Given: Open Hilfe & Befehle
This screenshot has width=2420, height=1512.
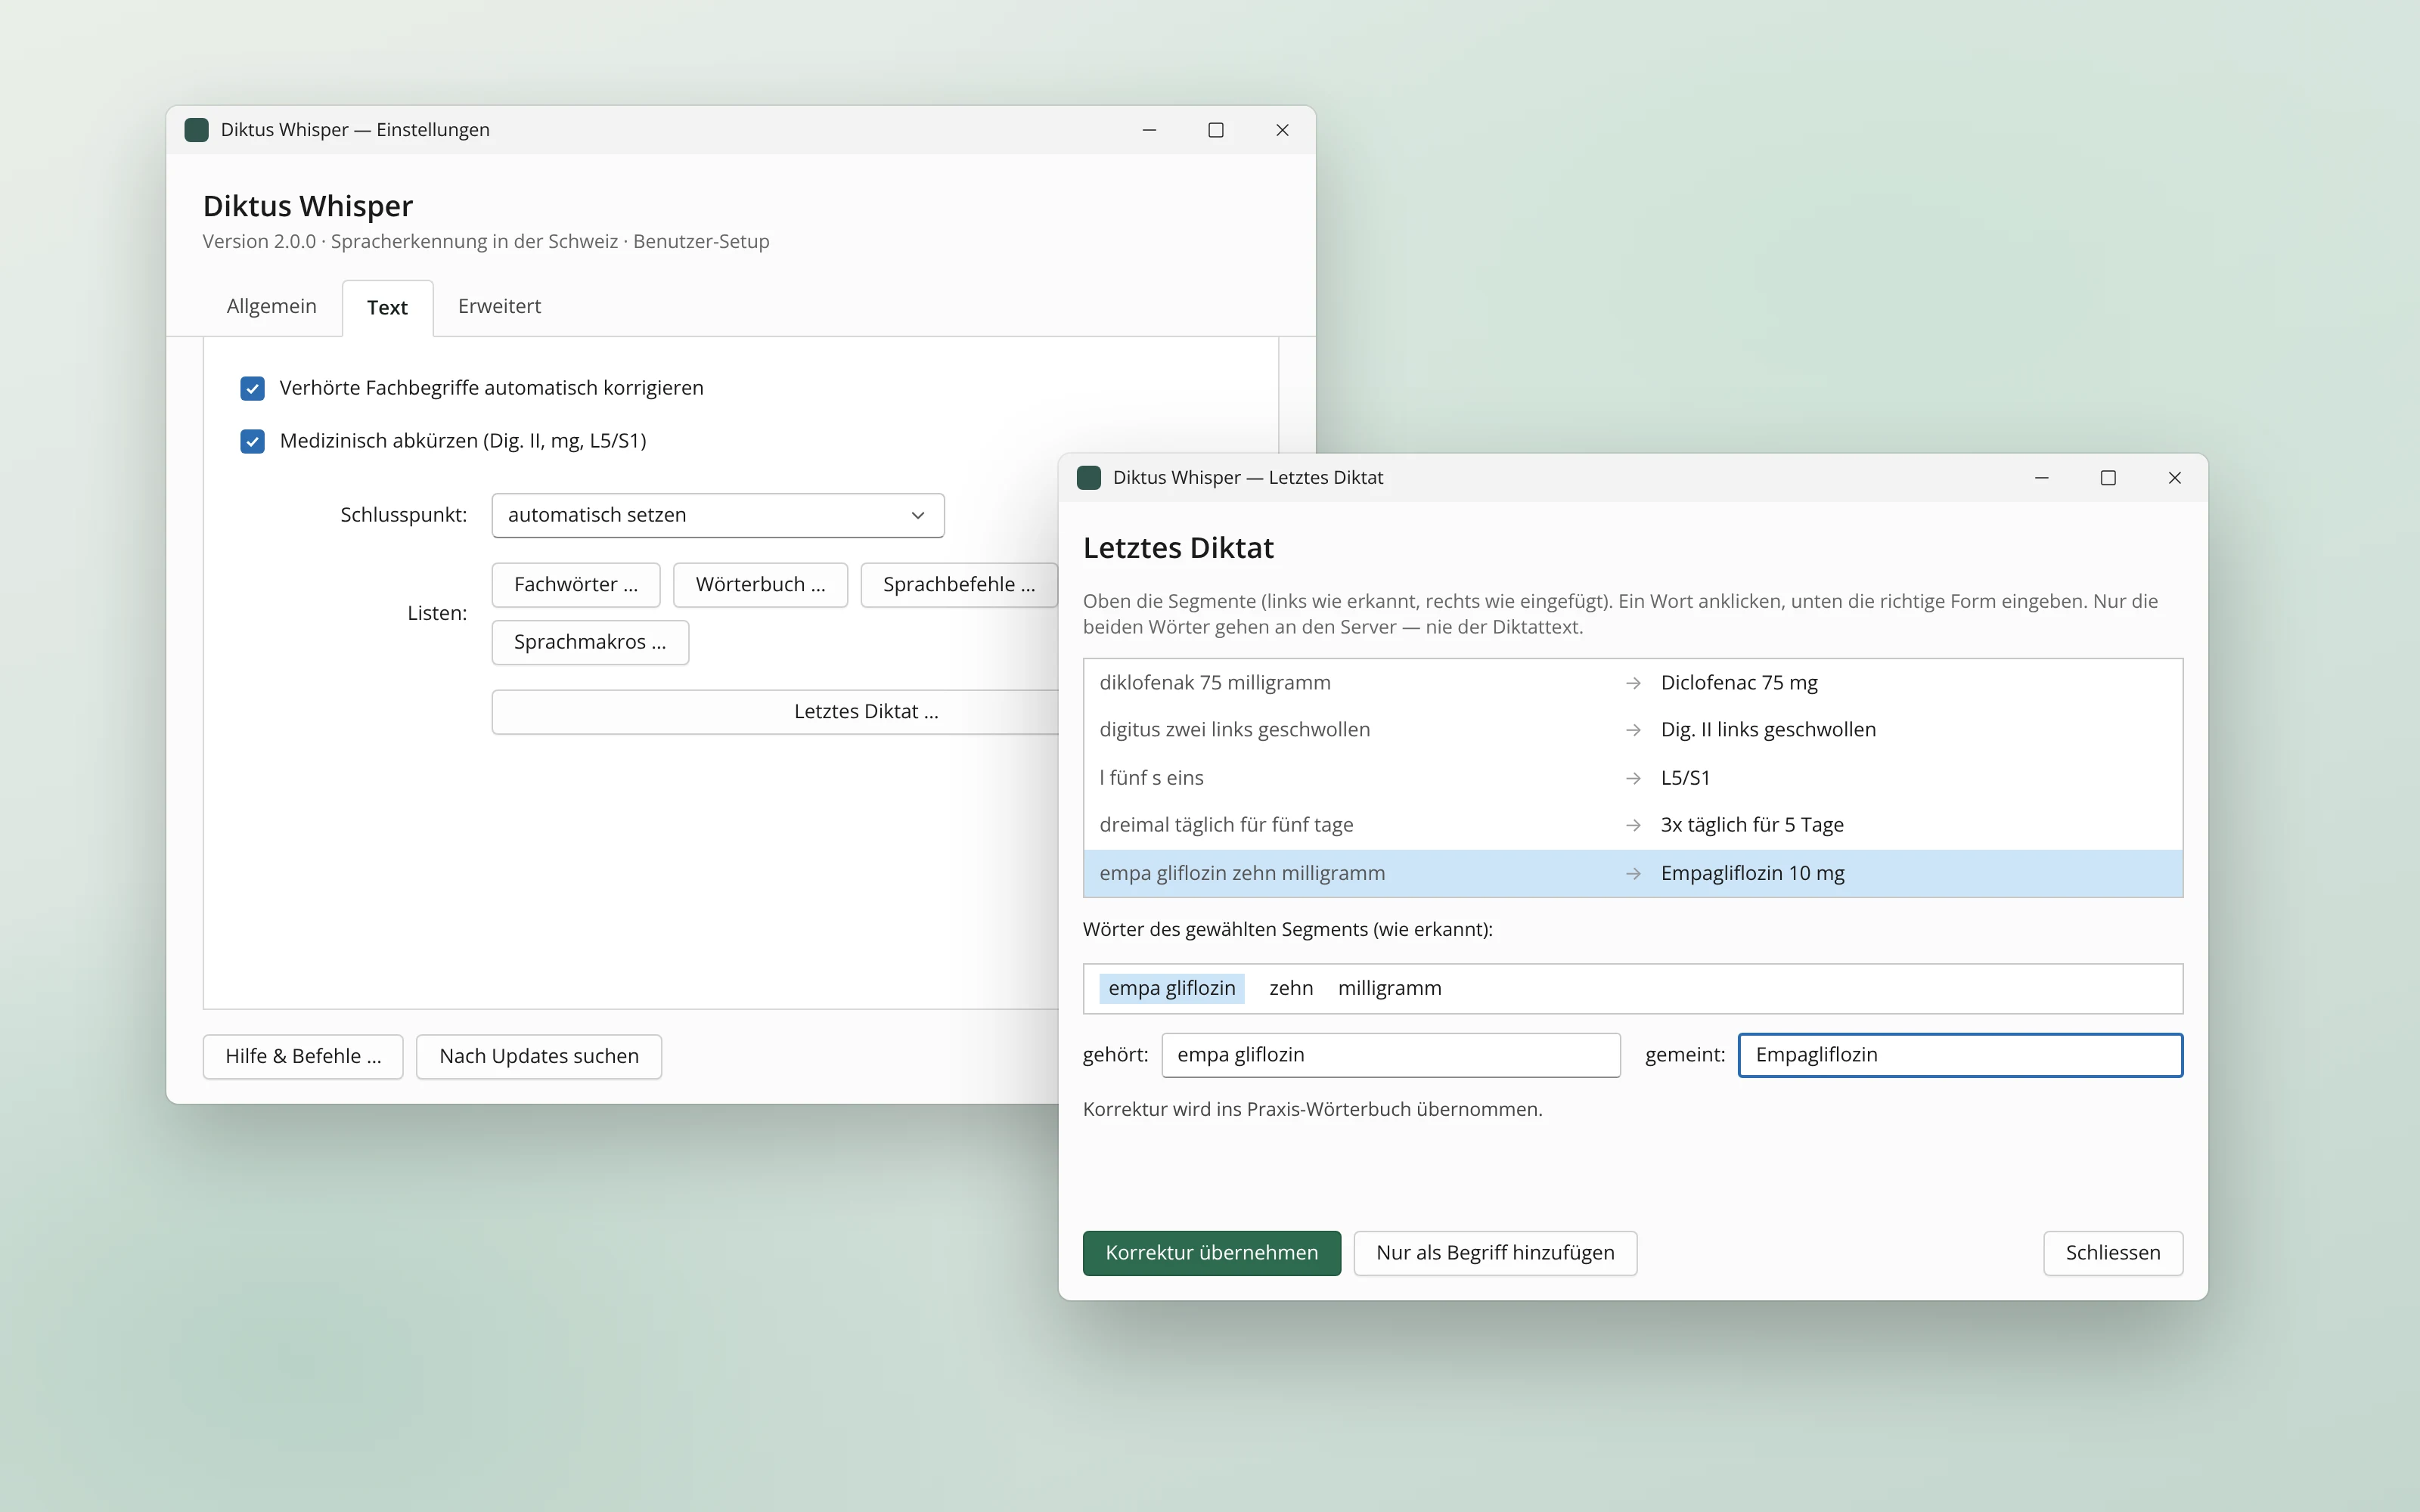Looking at the screenshot, I should [303, 1057].
